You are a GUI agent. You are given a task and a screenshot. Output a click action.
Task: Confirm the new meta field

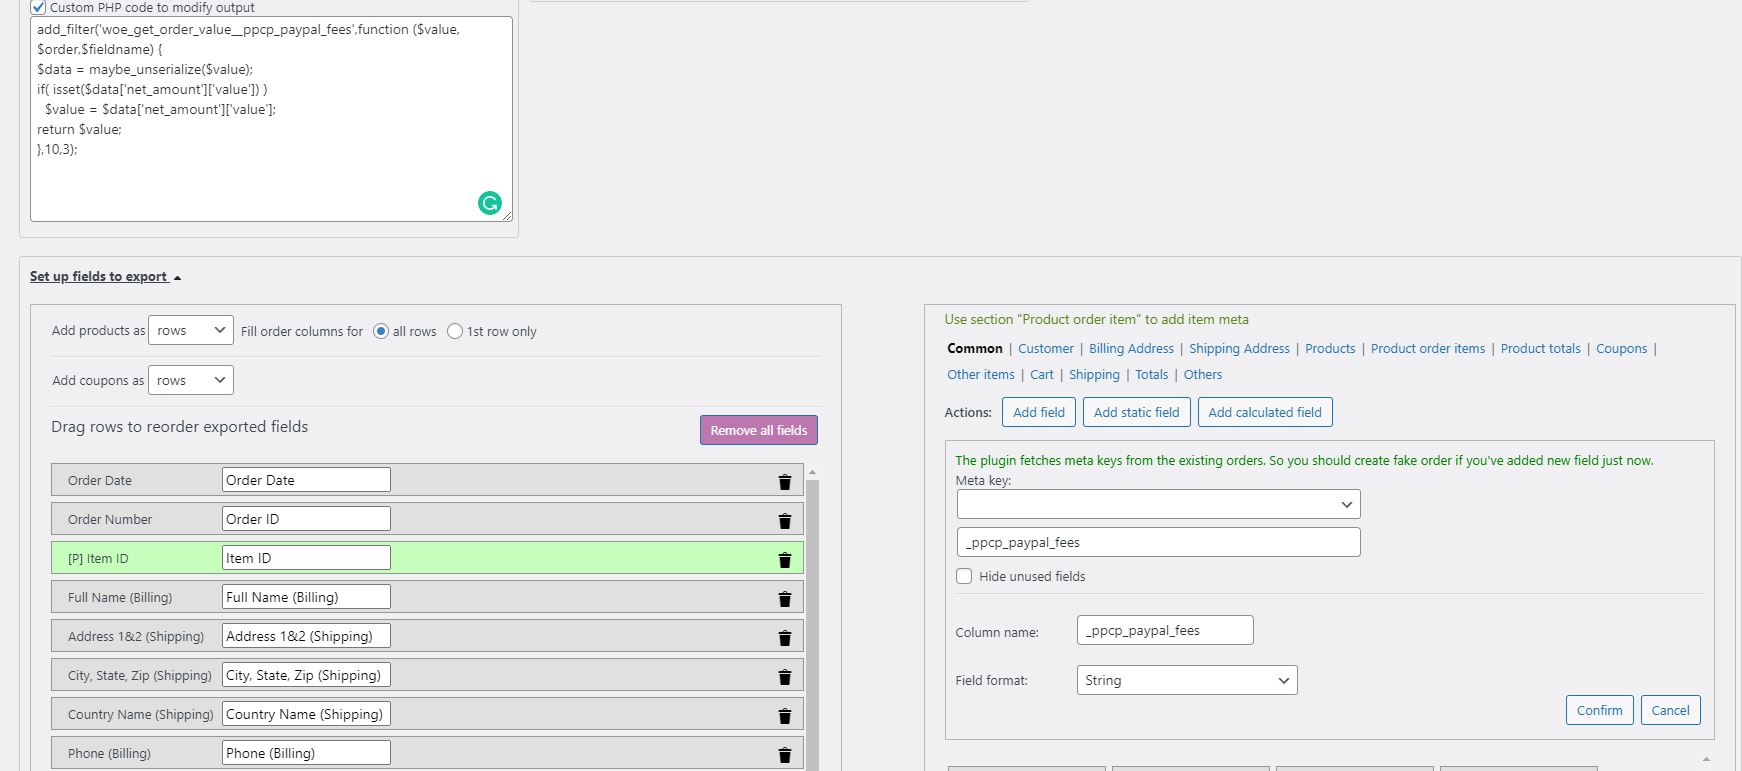pos(1600,710)
